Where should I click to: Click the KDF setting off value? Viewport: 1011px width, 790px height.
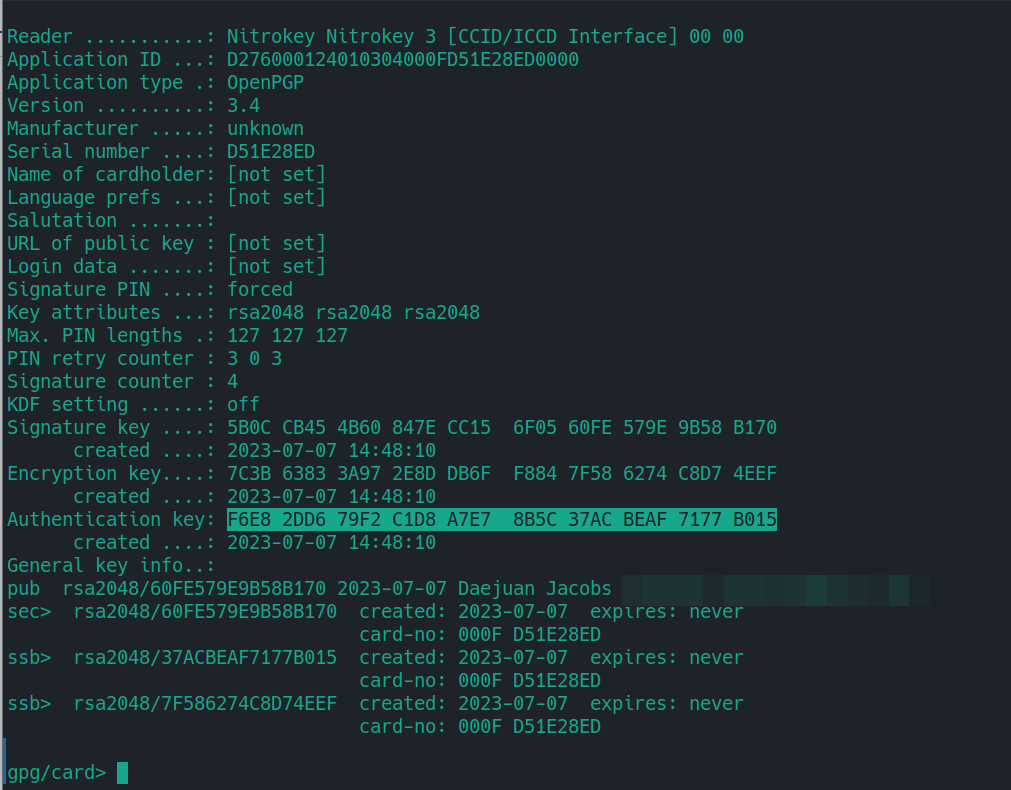(243, 405)
